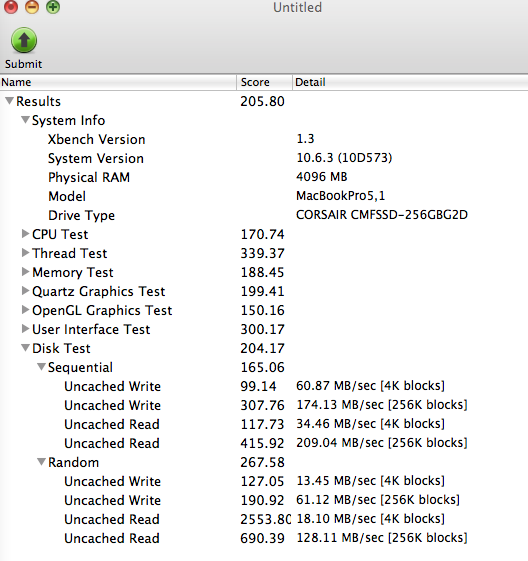Viewport: 528px width, 561px height.
Task: Click the detail value MacBookPro5,1
Action: click(x=341, y=196)
